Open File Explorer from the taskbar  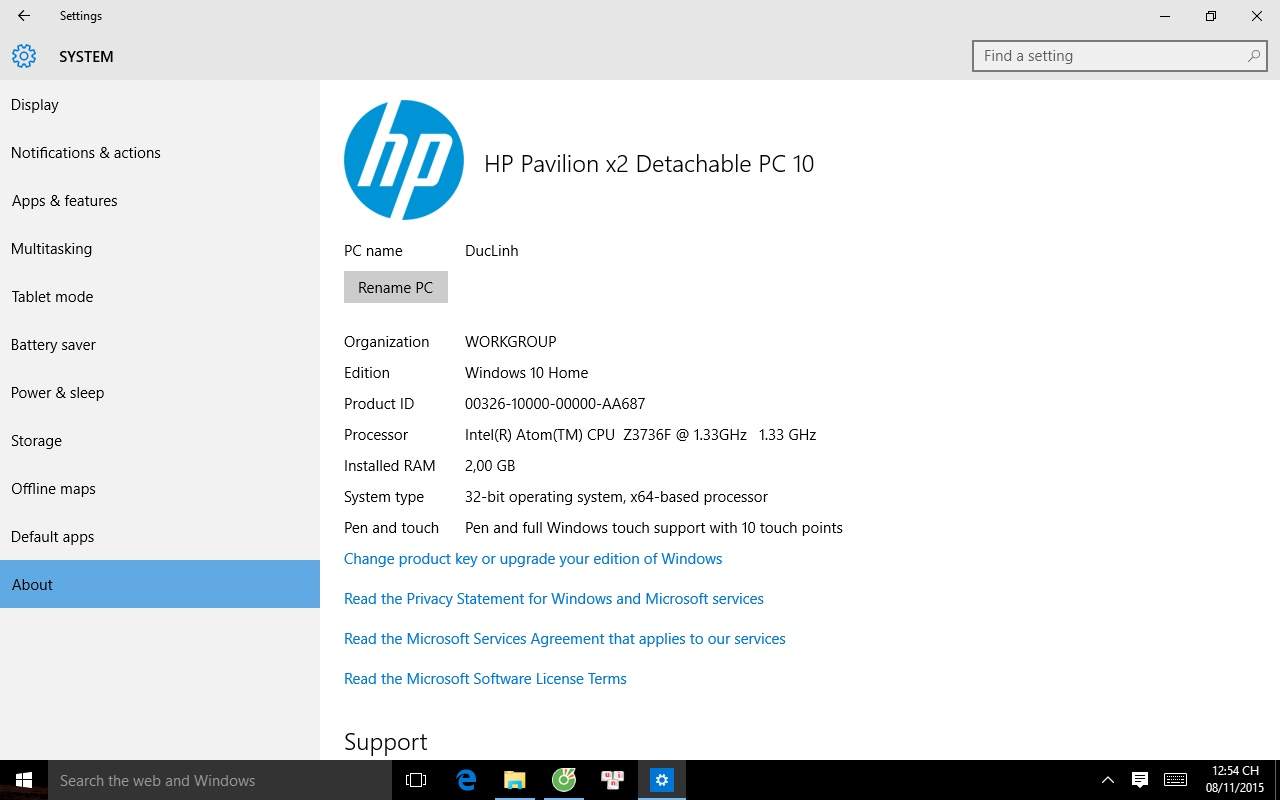[515, 780]
